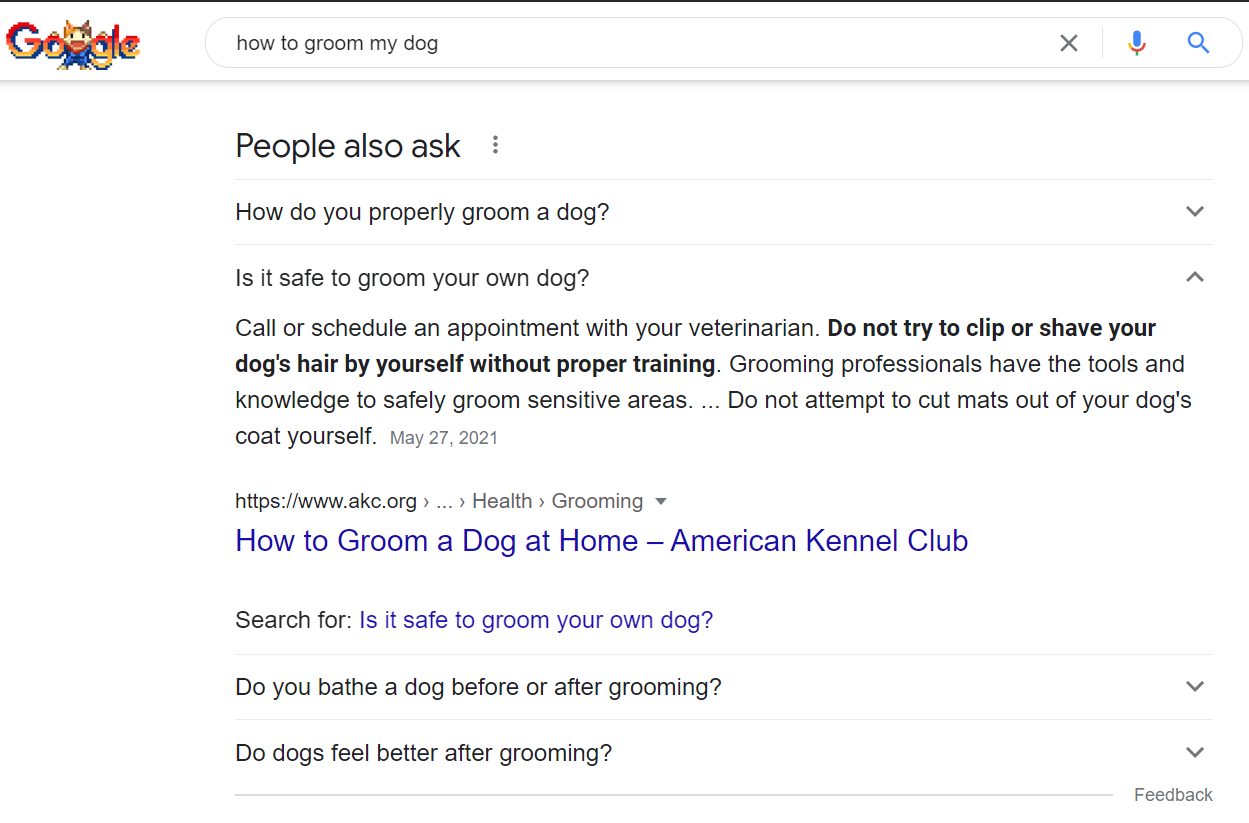Clear the search query with the X
The height and width of the screenshot is (823, 1249).
pos(1069,43)
